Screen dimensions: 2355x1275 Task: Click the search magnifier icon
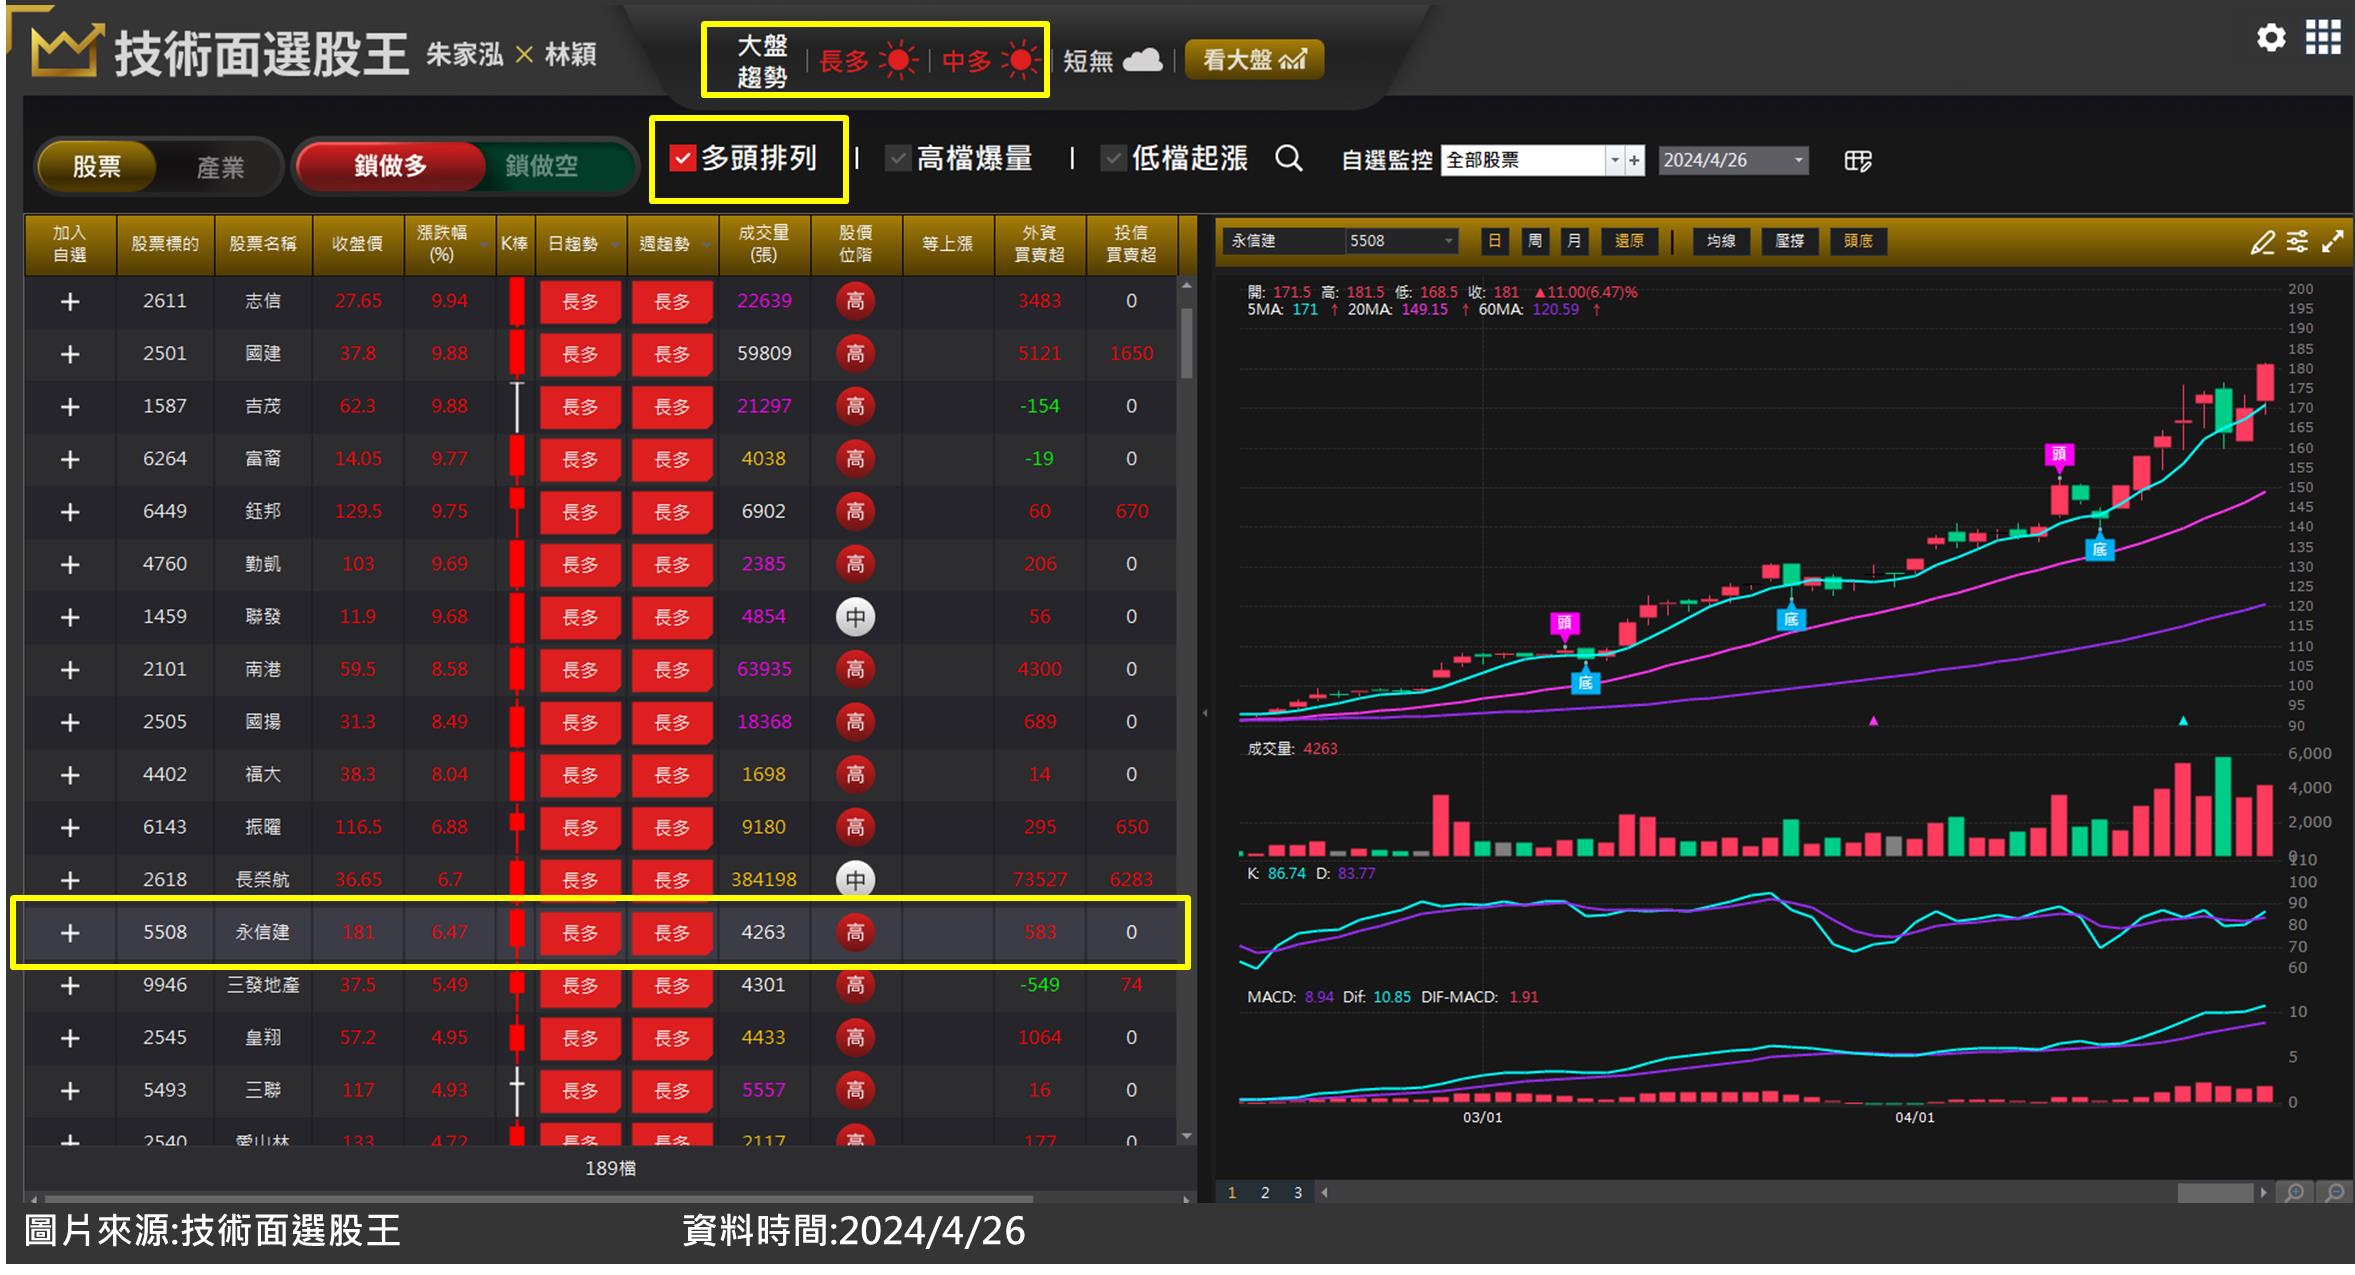point(1289,159)
